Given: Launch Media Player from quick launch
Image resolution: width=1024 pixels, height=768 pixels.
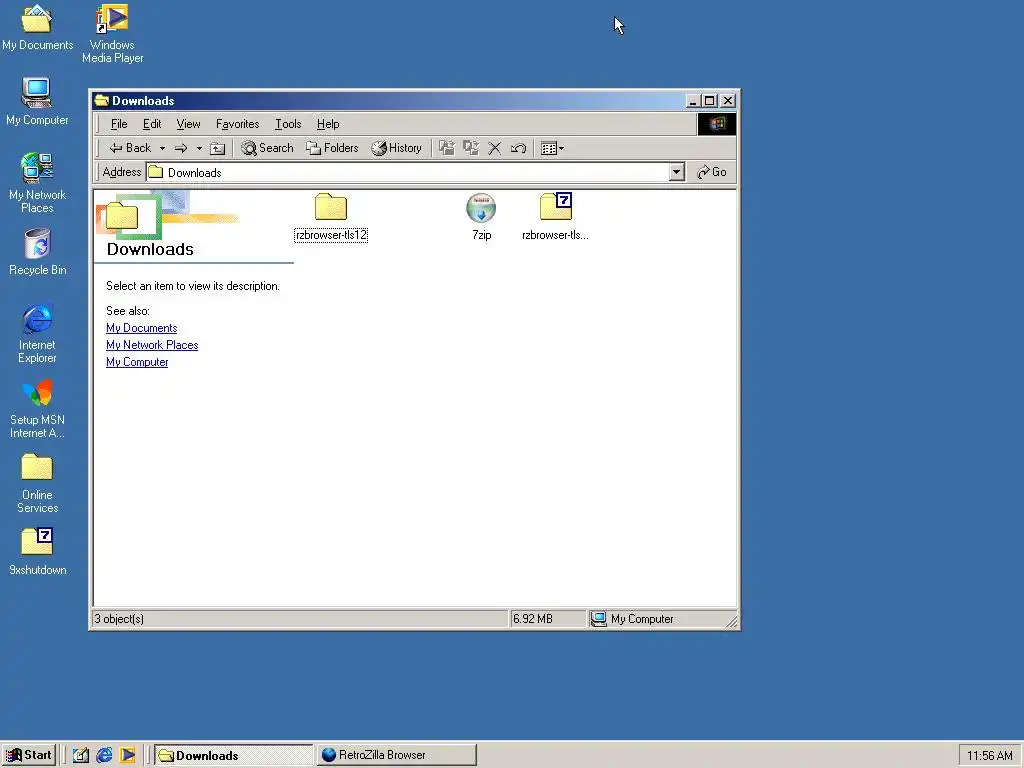Looking at the screenshot, I should click(x=128, y=755).
